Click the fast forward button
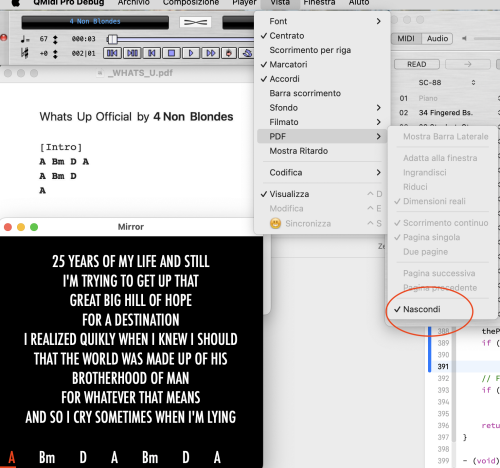The image size is (500, 468). click(210, 53)
